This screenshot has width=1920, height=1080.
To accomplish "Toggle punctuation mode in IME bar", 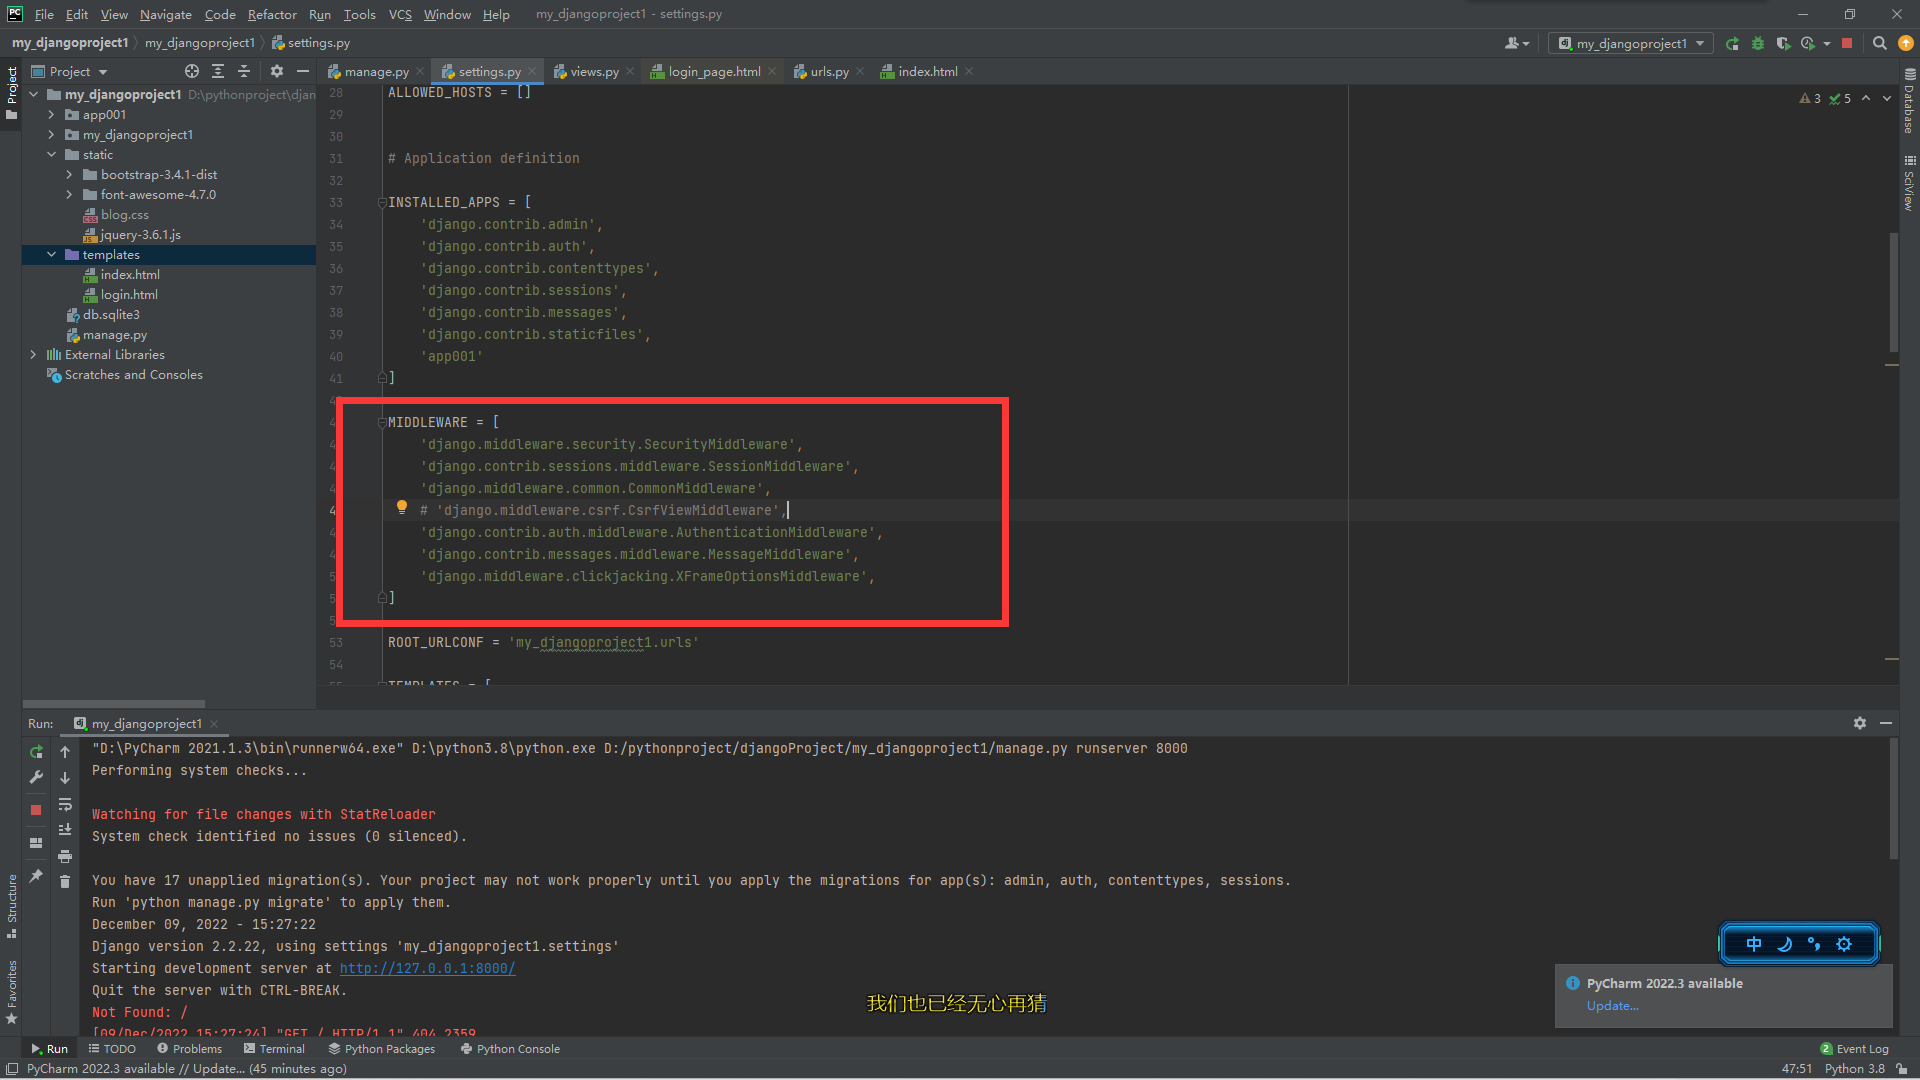I will pos(1814,944).
